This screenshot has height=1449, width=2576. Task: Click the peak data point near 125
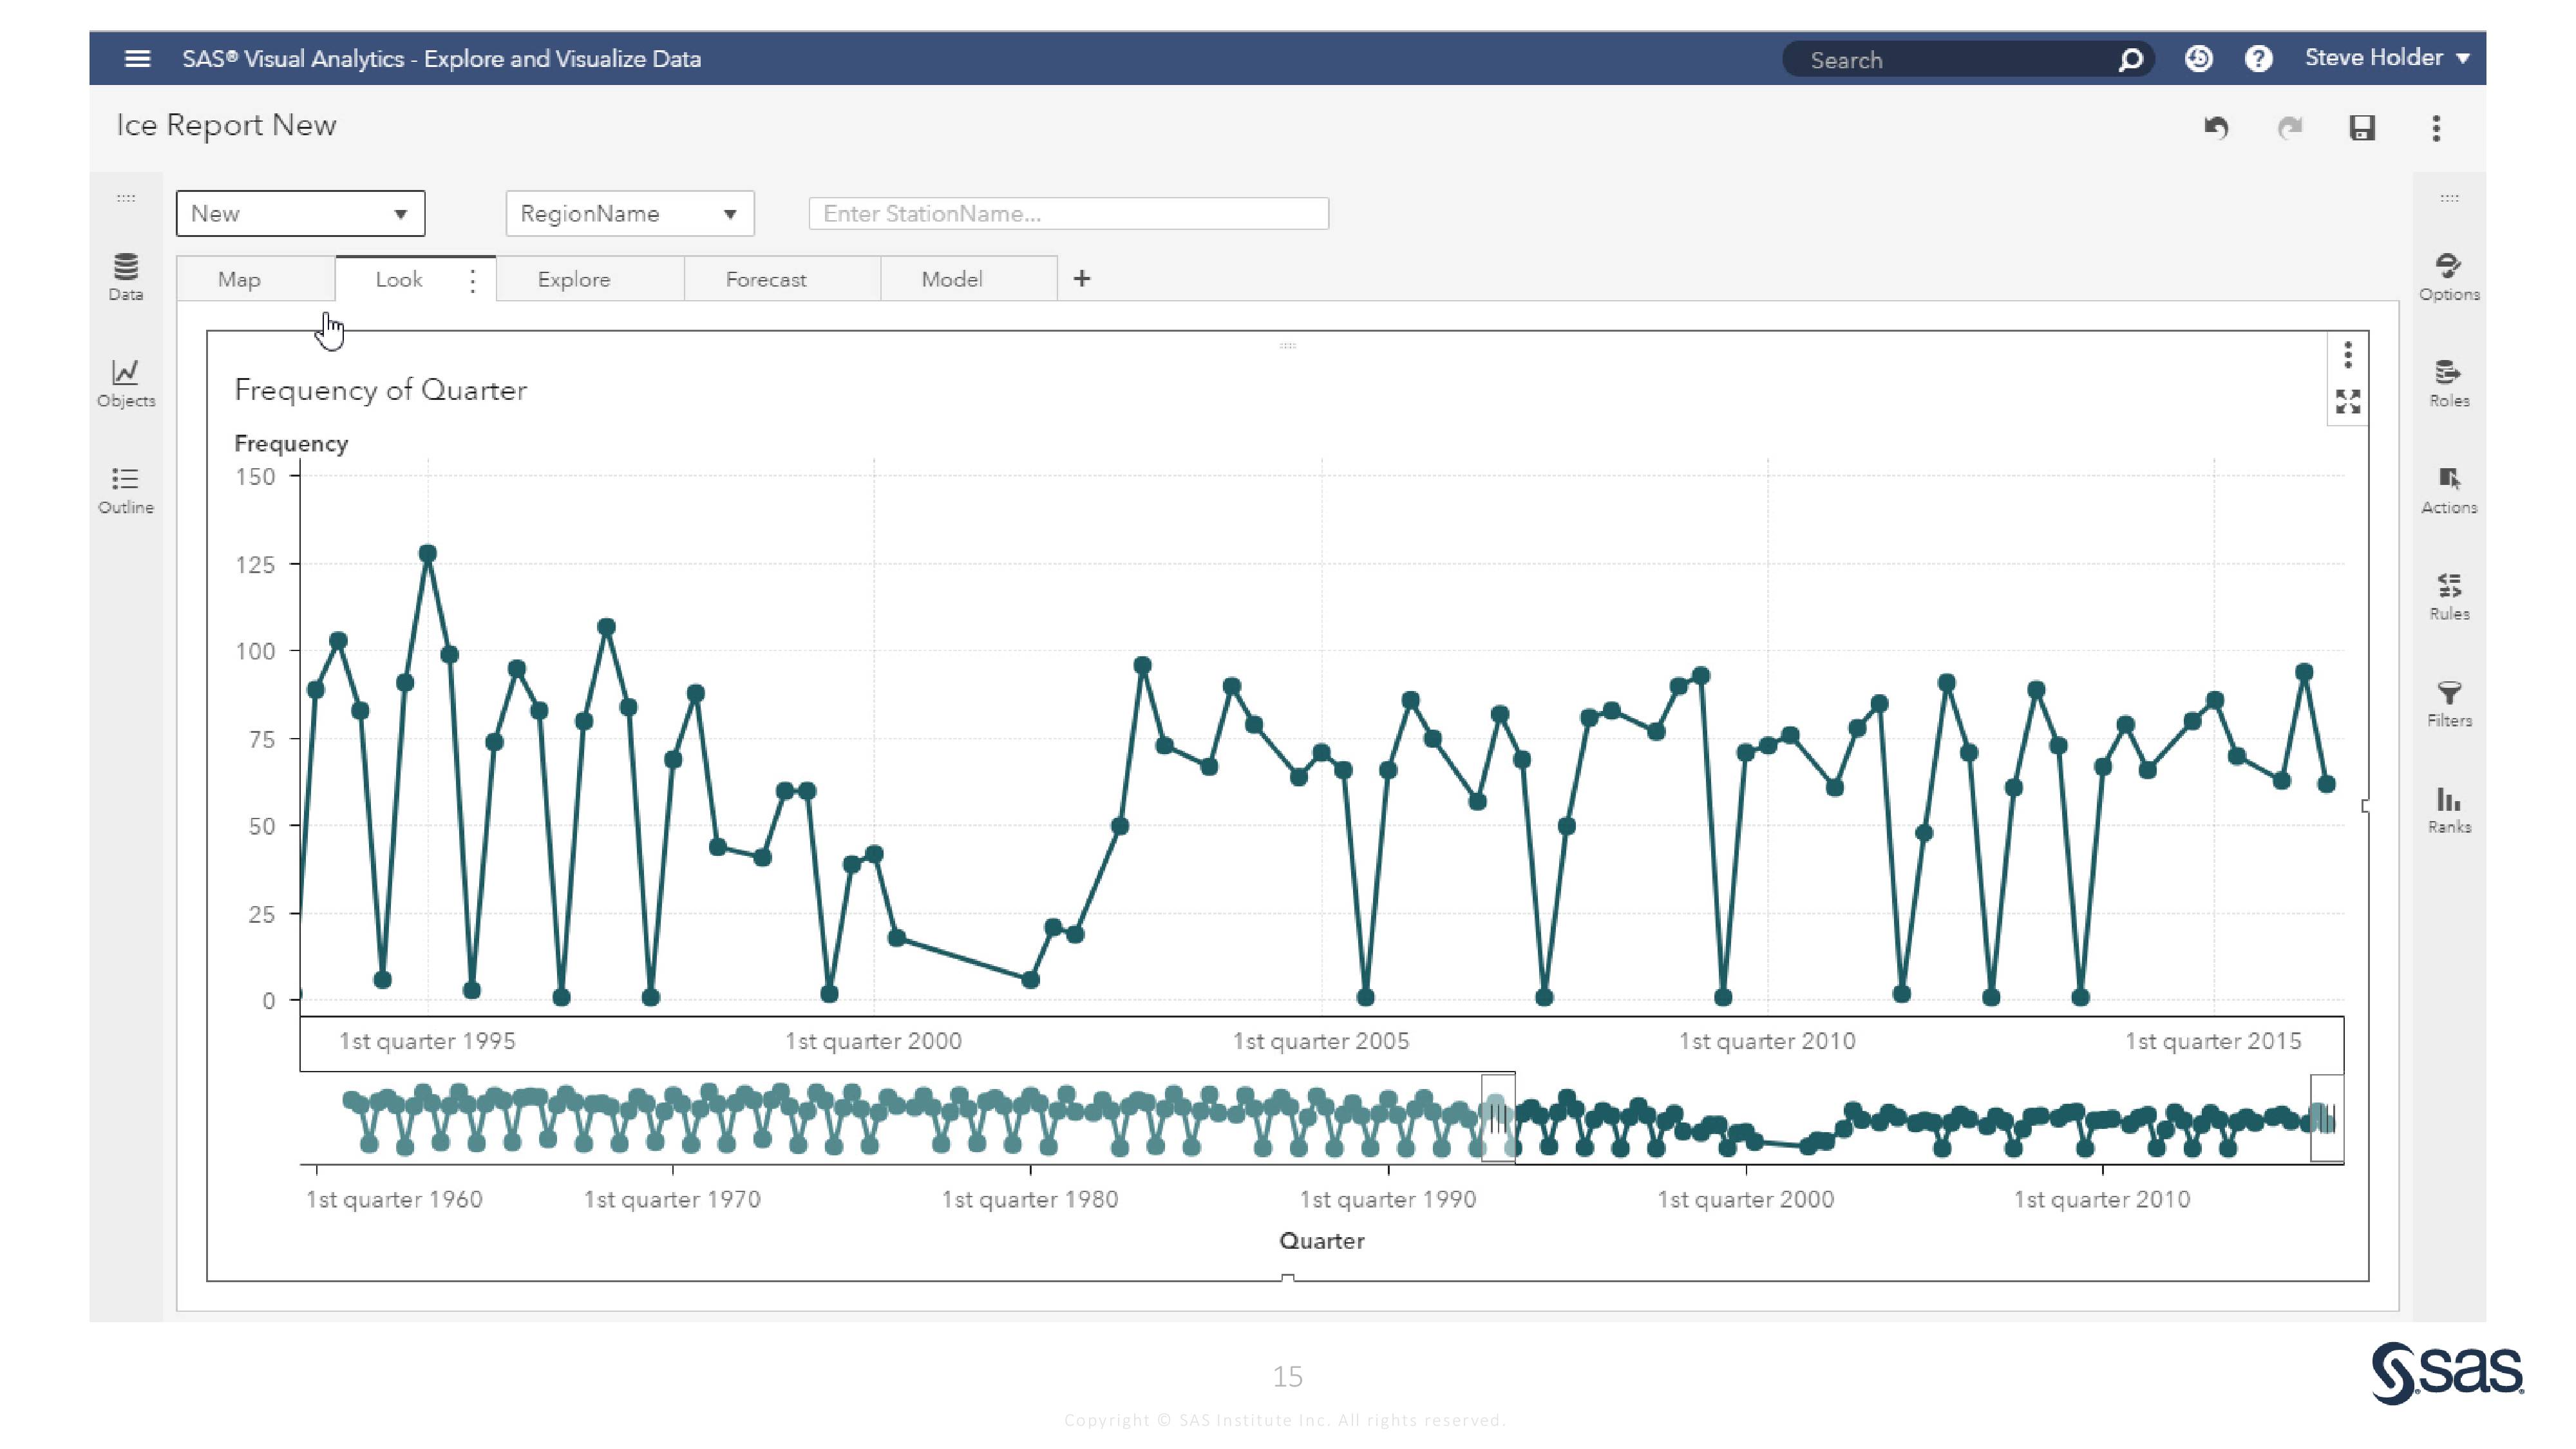(428, 553)
